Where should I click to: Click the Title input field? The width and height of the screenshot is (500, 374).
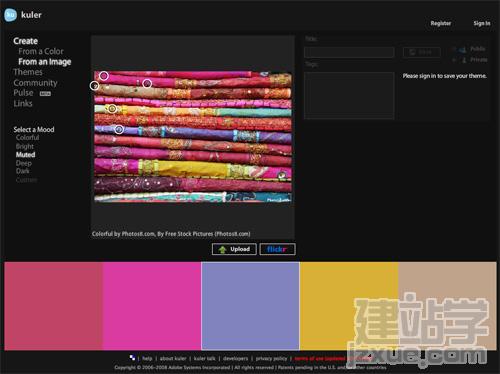click(x=349, y=52)
